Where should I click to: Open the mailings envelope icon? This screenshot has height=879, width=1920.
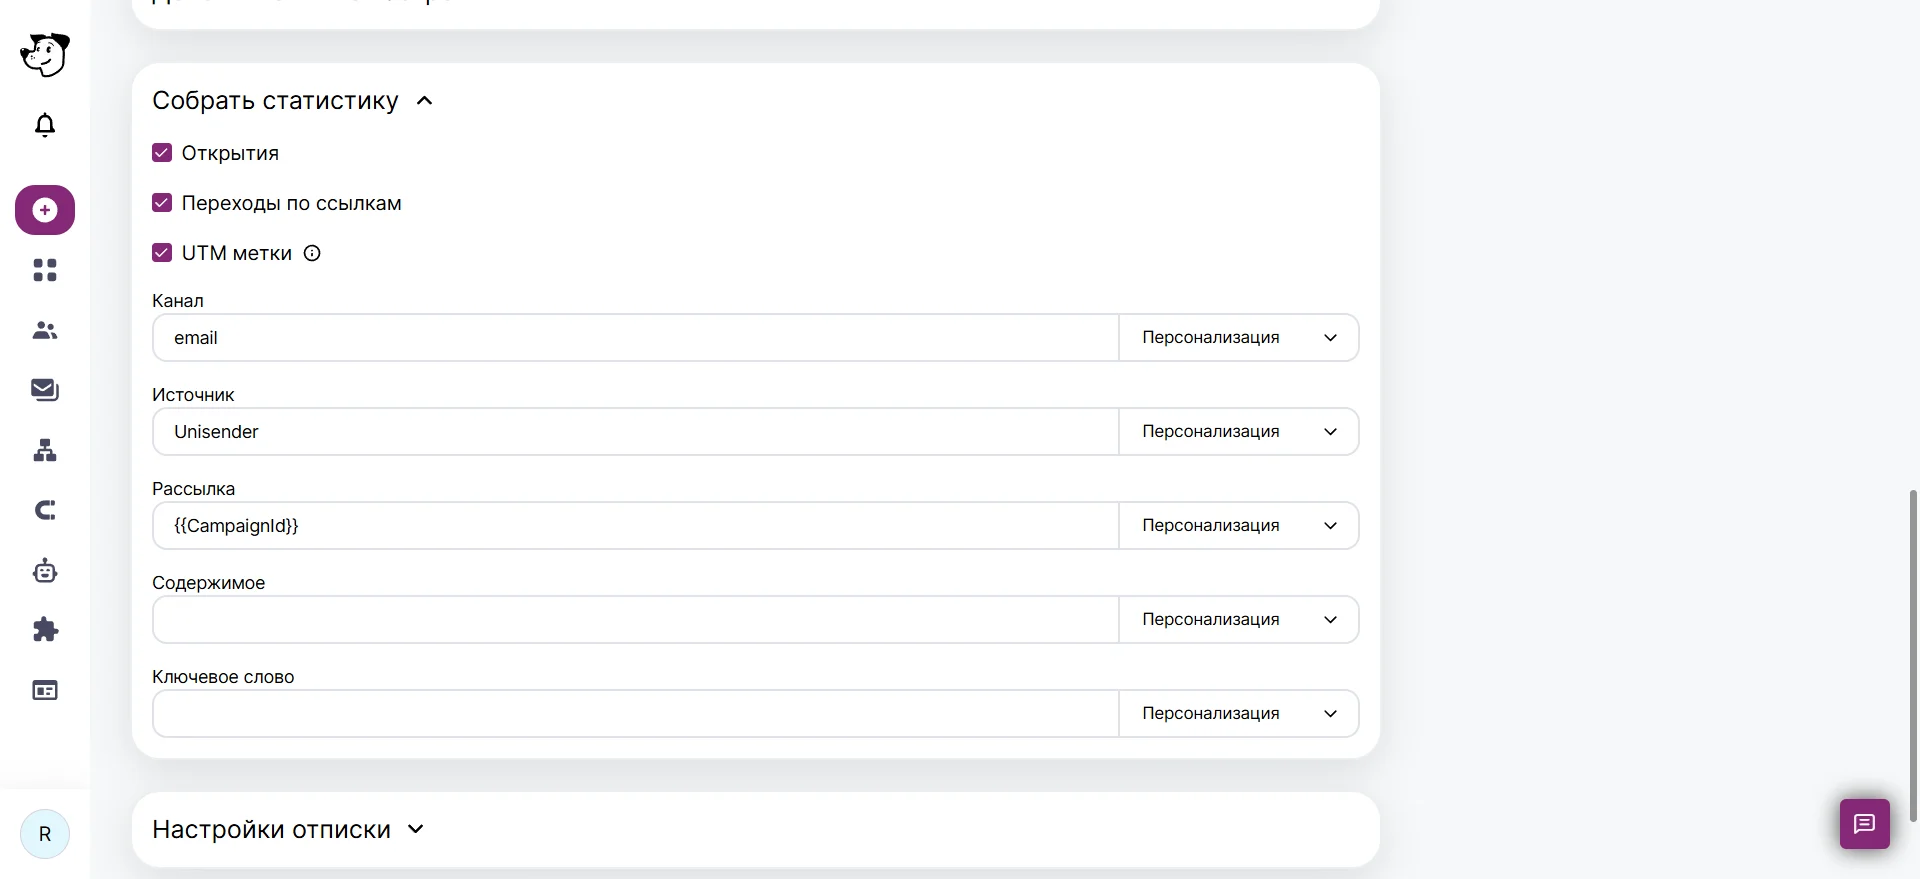45,390
